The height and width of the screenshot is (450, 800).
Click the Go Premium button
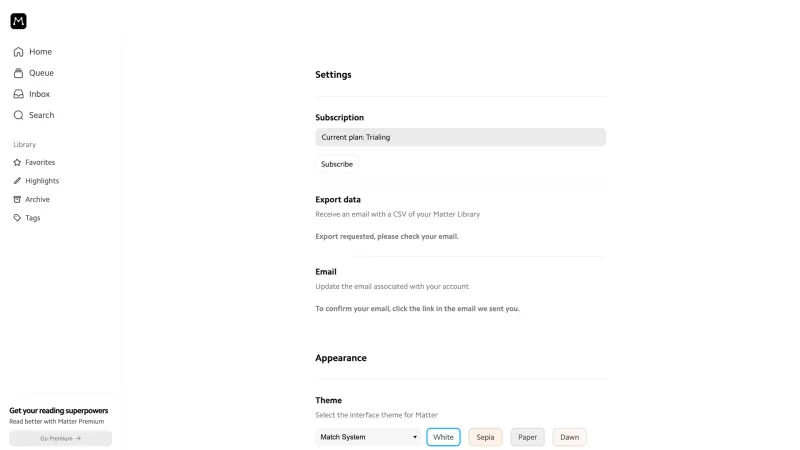pyautogui.click(x=61, y=438)
